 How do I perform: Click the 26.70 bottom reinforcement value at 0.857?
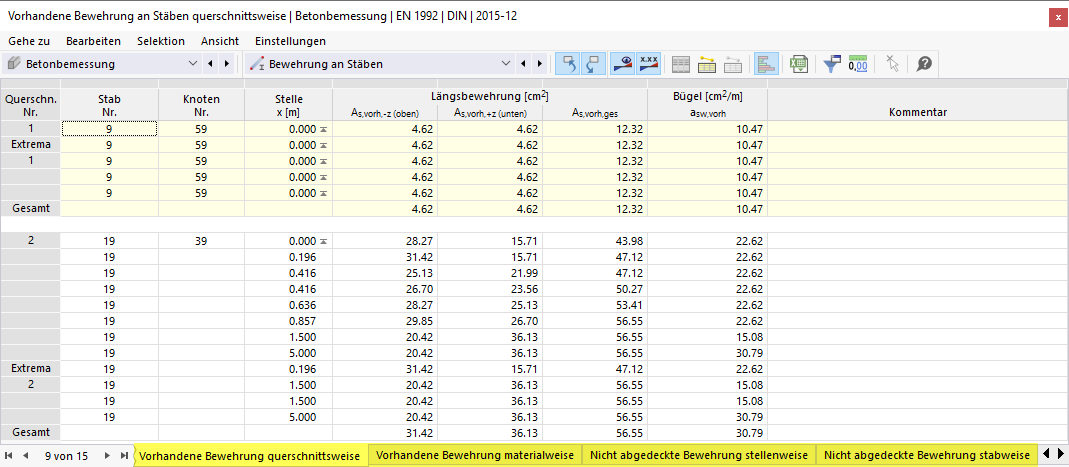(490, 320)
